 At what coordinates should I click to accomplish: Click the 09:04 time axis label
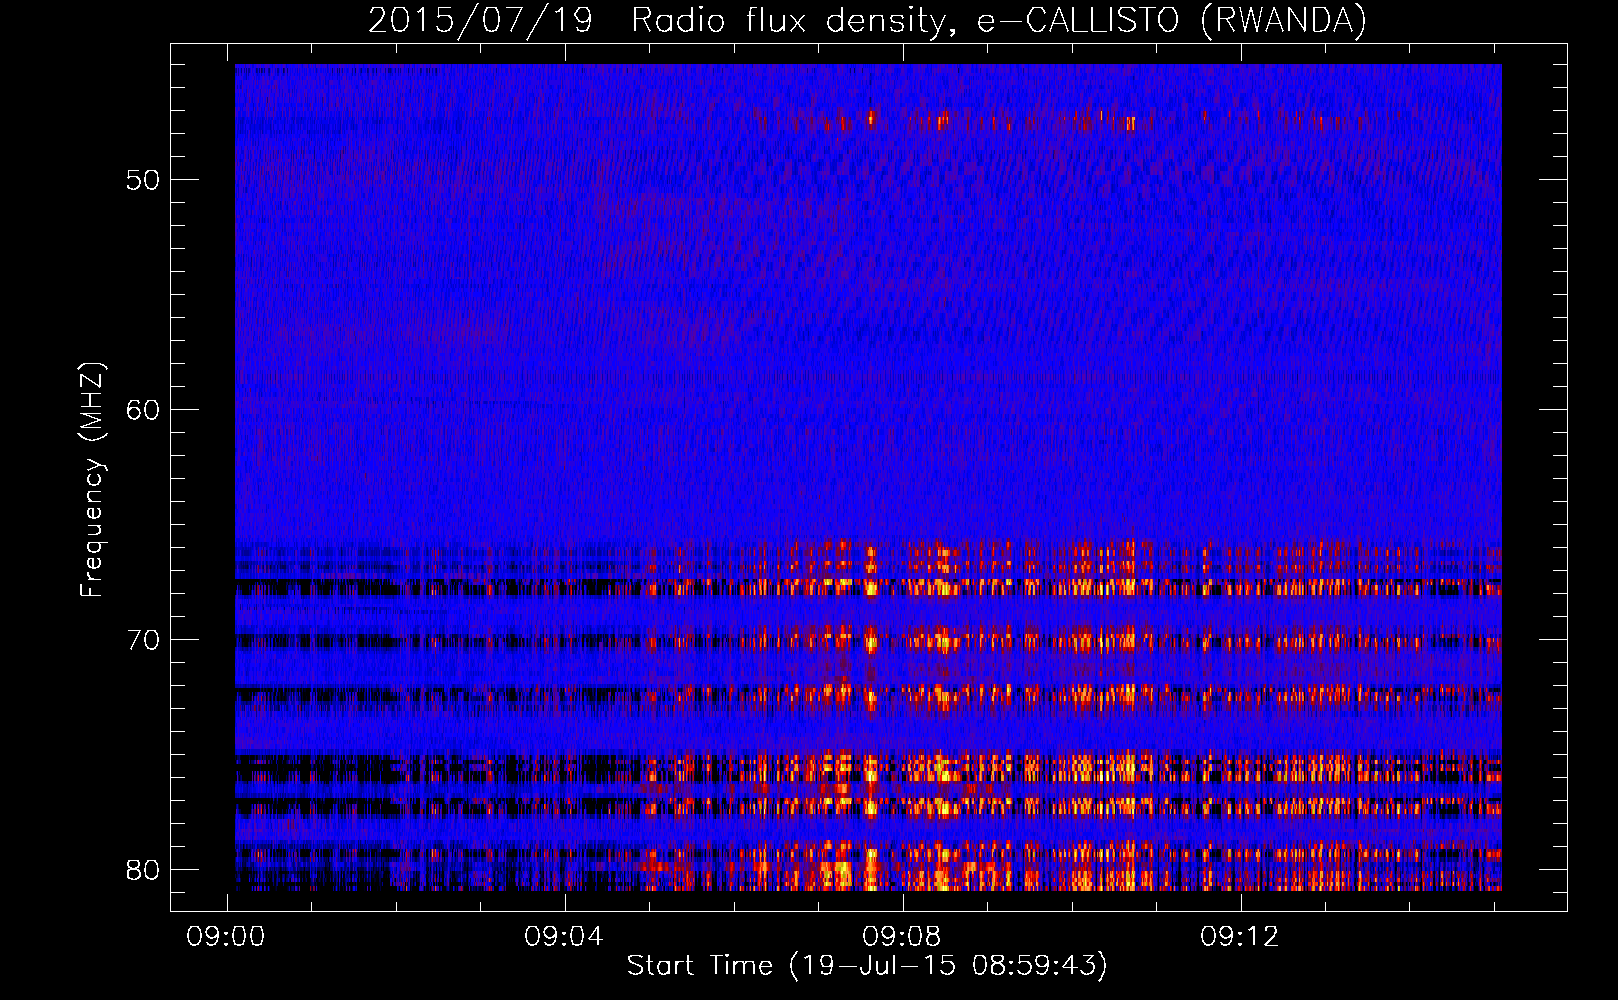click(564, 937)
